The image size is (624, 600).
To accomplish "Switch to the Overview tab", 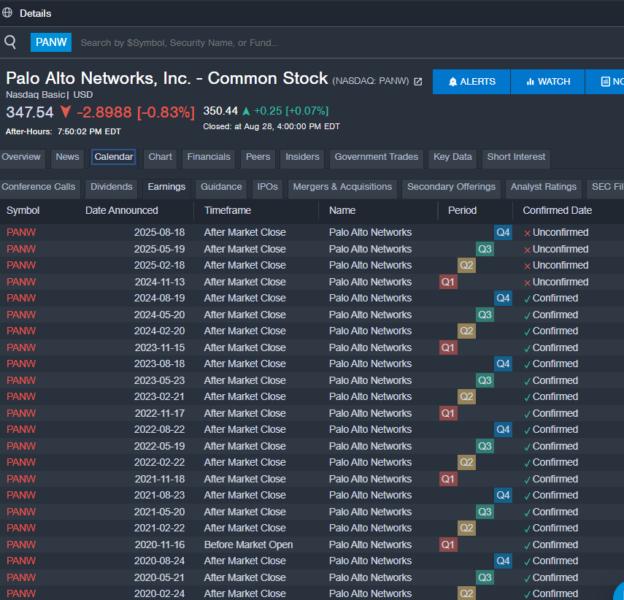I will pyautogui.click(x=21, y=157).
